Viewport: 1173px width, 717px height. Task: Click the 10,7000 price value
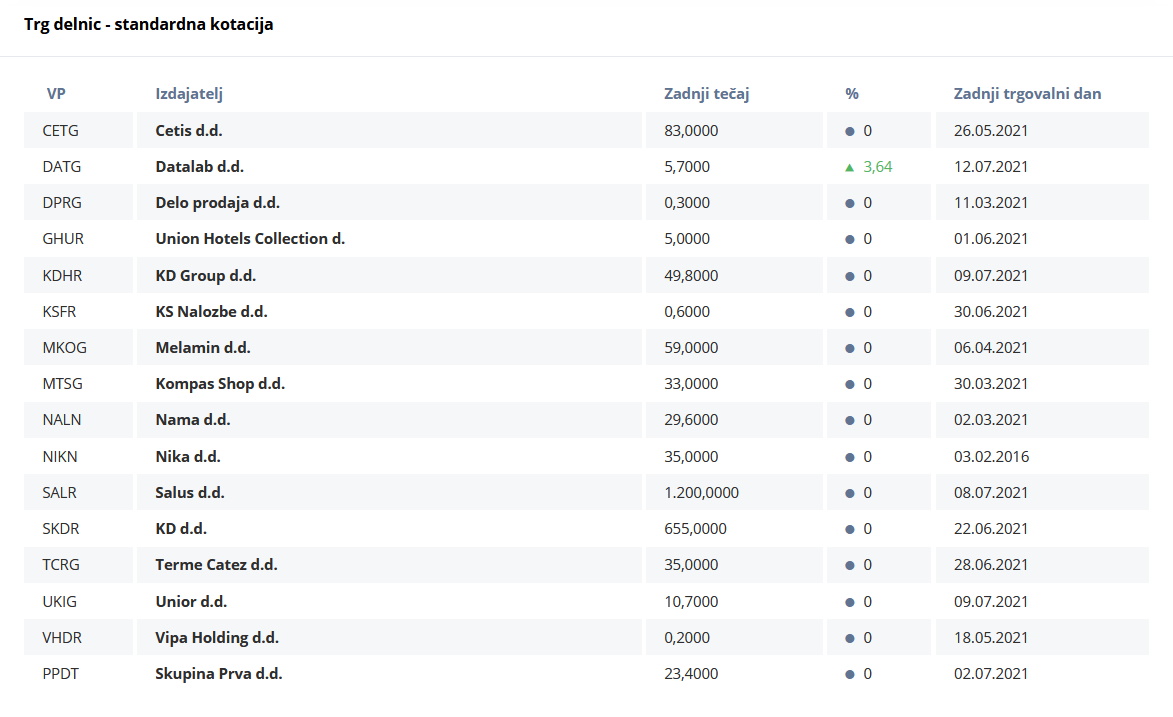tap(691, 601)
